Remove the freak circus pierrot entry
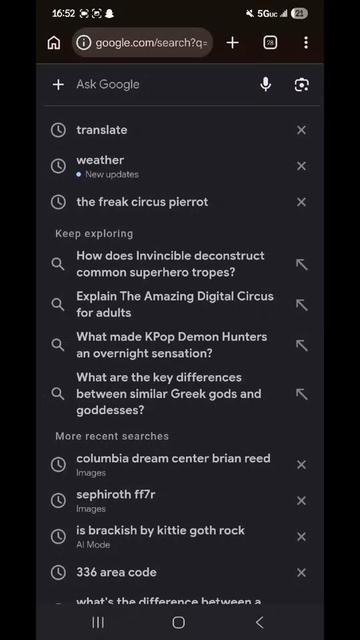 point(301,202)
